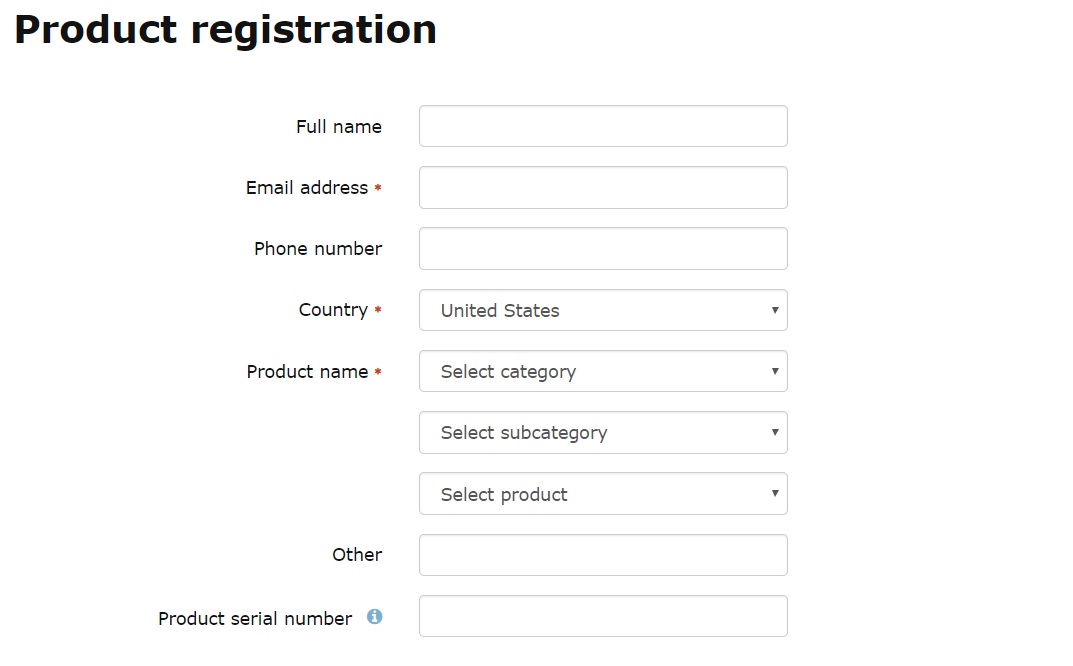Click the Phone number label
1073x666 pixels.
318,248
